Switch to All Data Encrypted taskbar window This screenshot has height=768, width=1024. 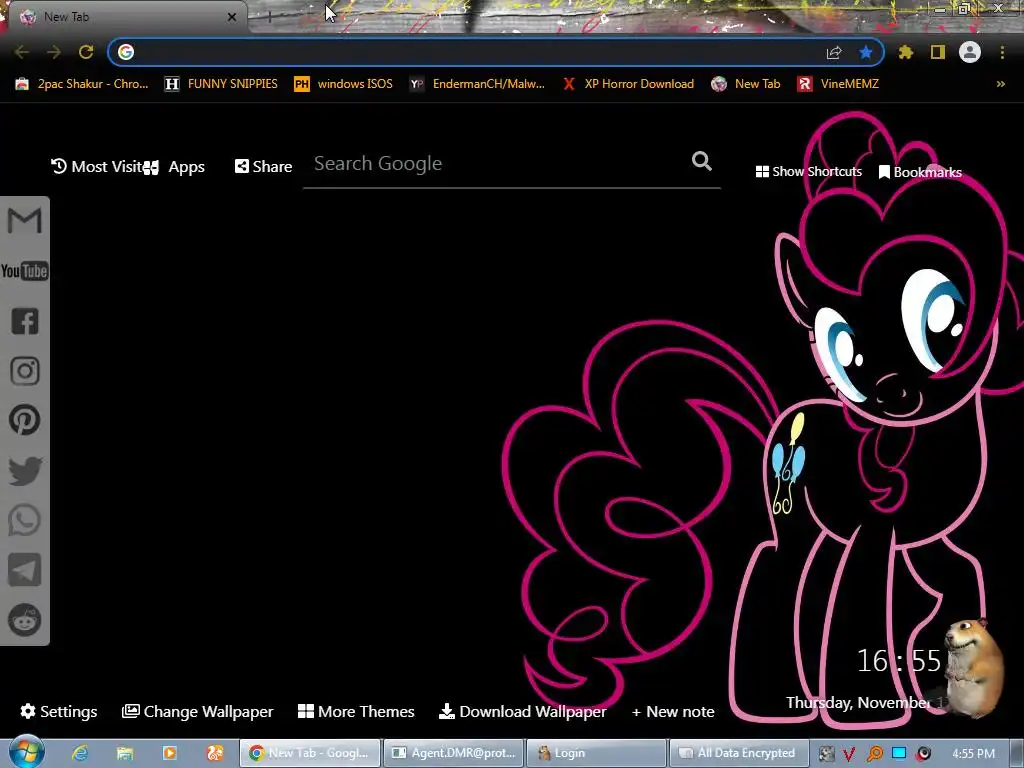point(739,753)
